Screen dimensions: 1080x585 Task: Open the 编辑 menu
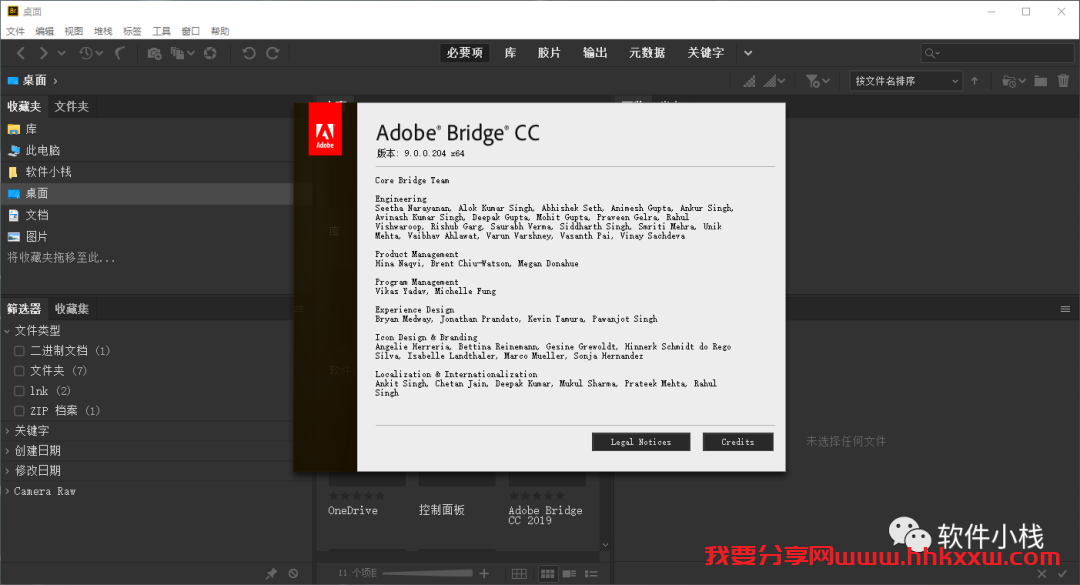click(44, 31)
